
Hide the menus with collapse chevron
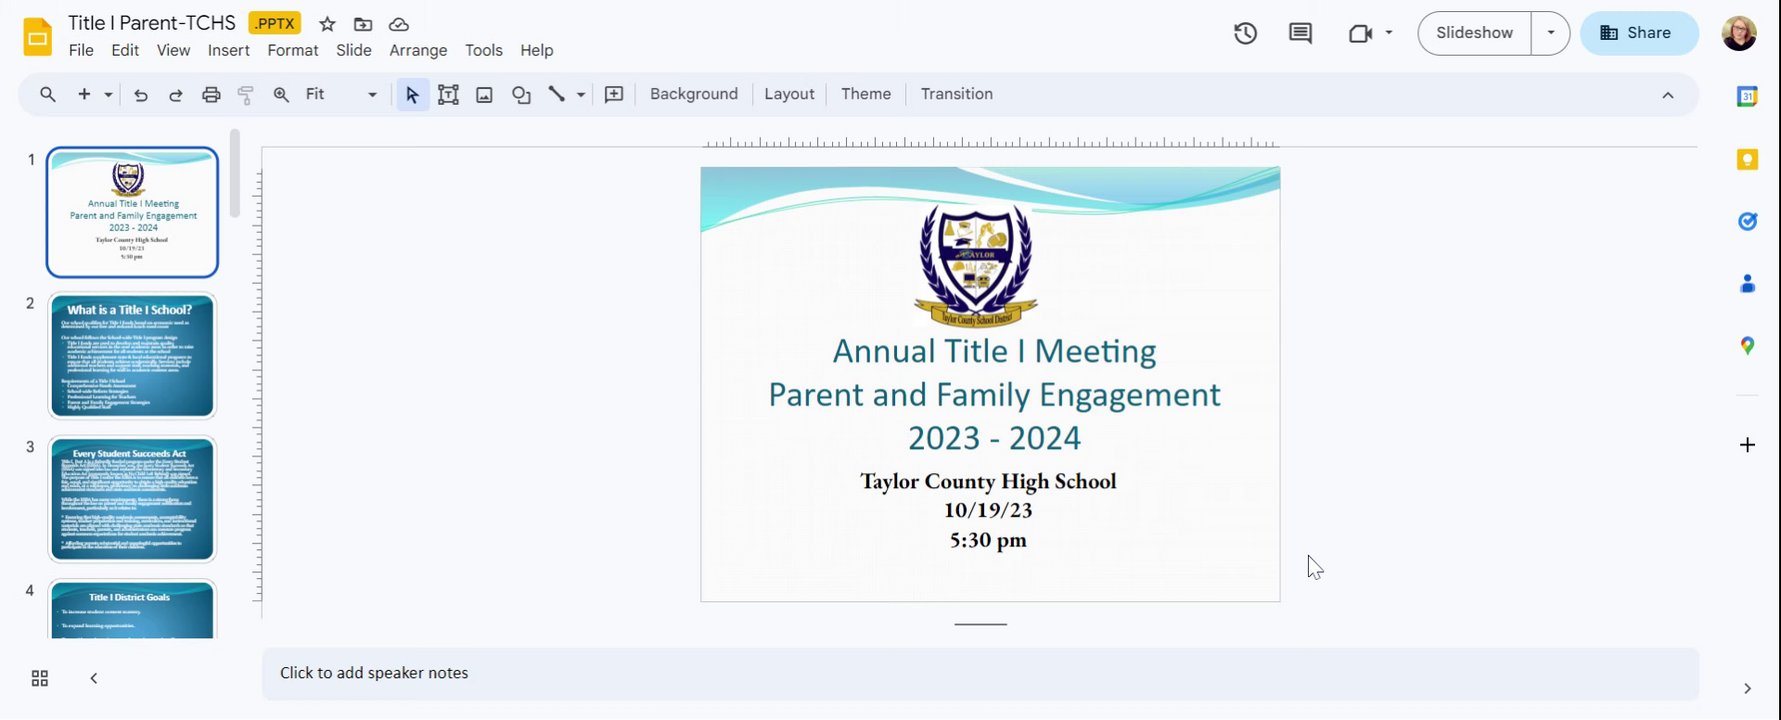(1667, 95)
